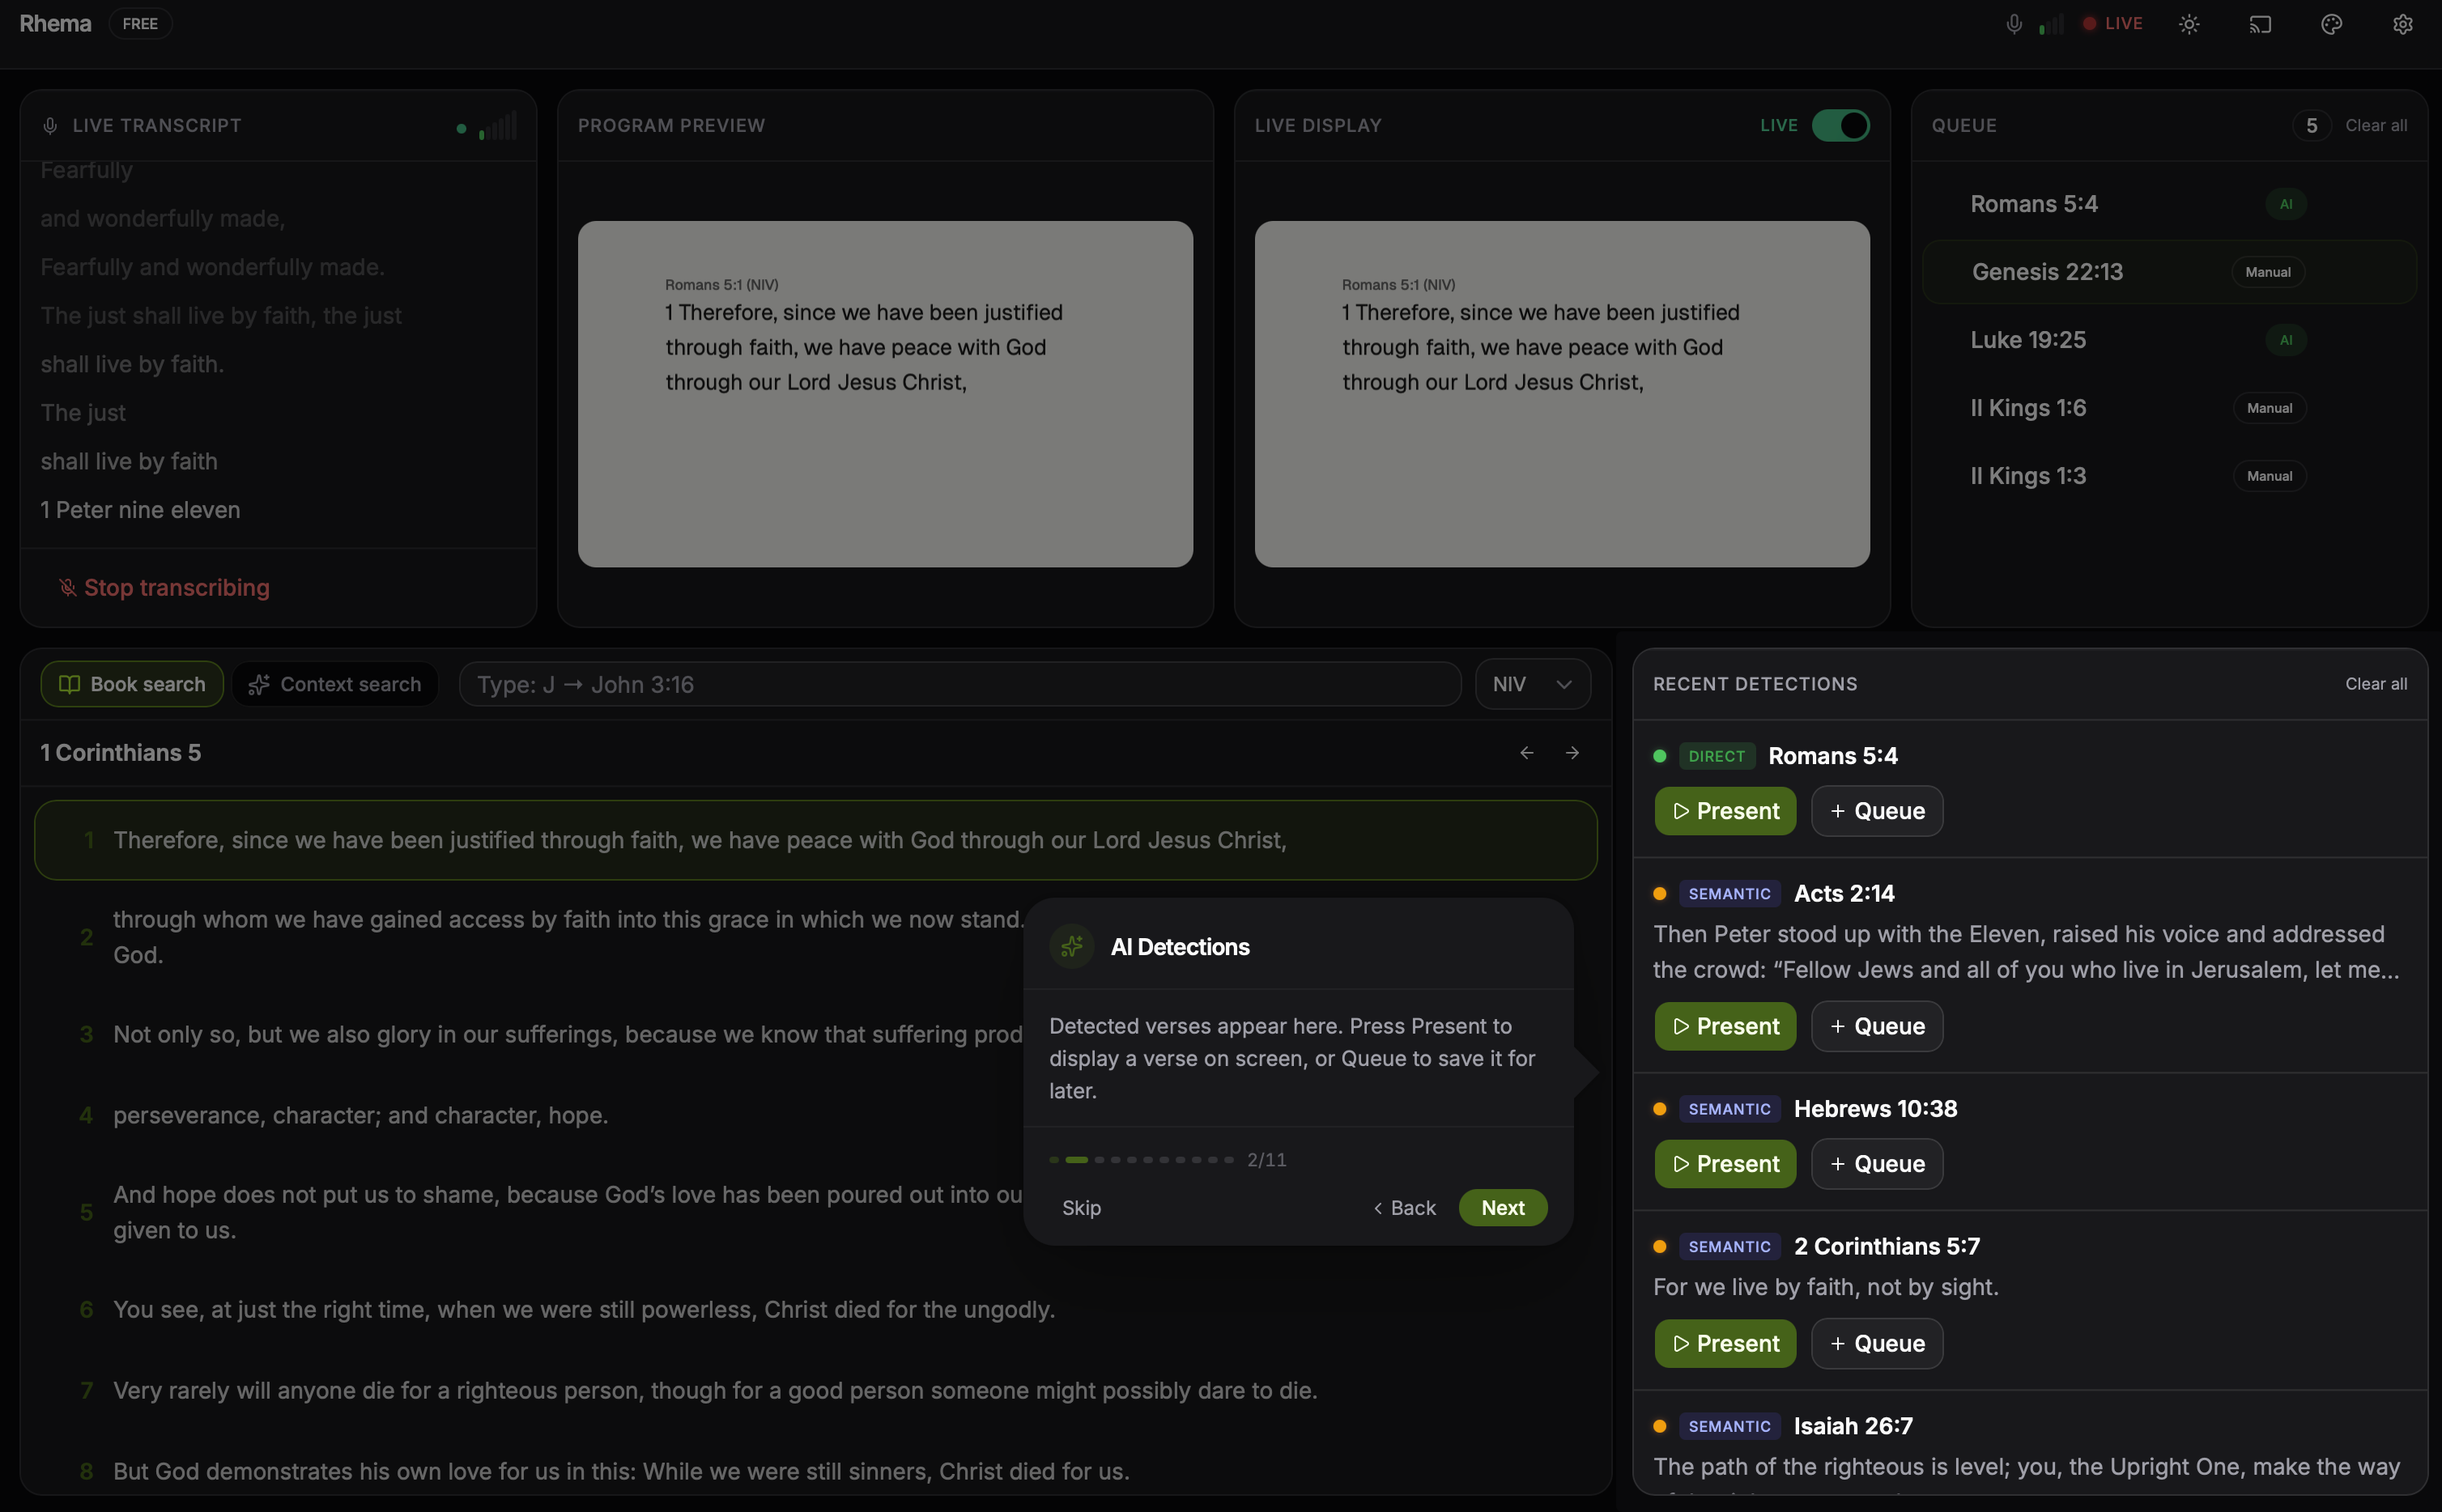The width and height of the screenshot is (2442, 1512).
Task: Click transcript line "1 Peter nine eleven"
Action: pos(140,510)
